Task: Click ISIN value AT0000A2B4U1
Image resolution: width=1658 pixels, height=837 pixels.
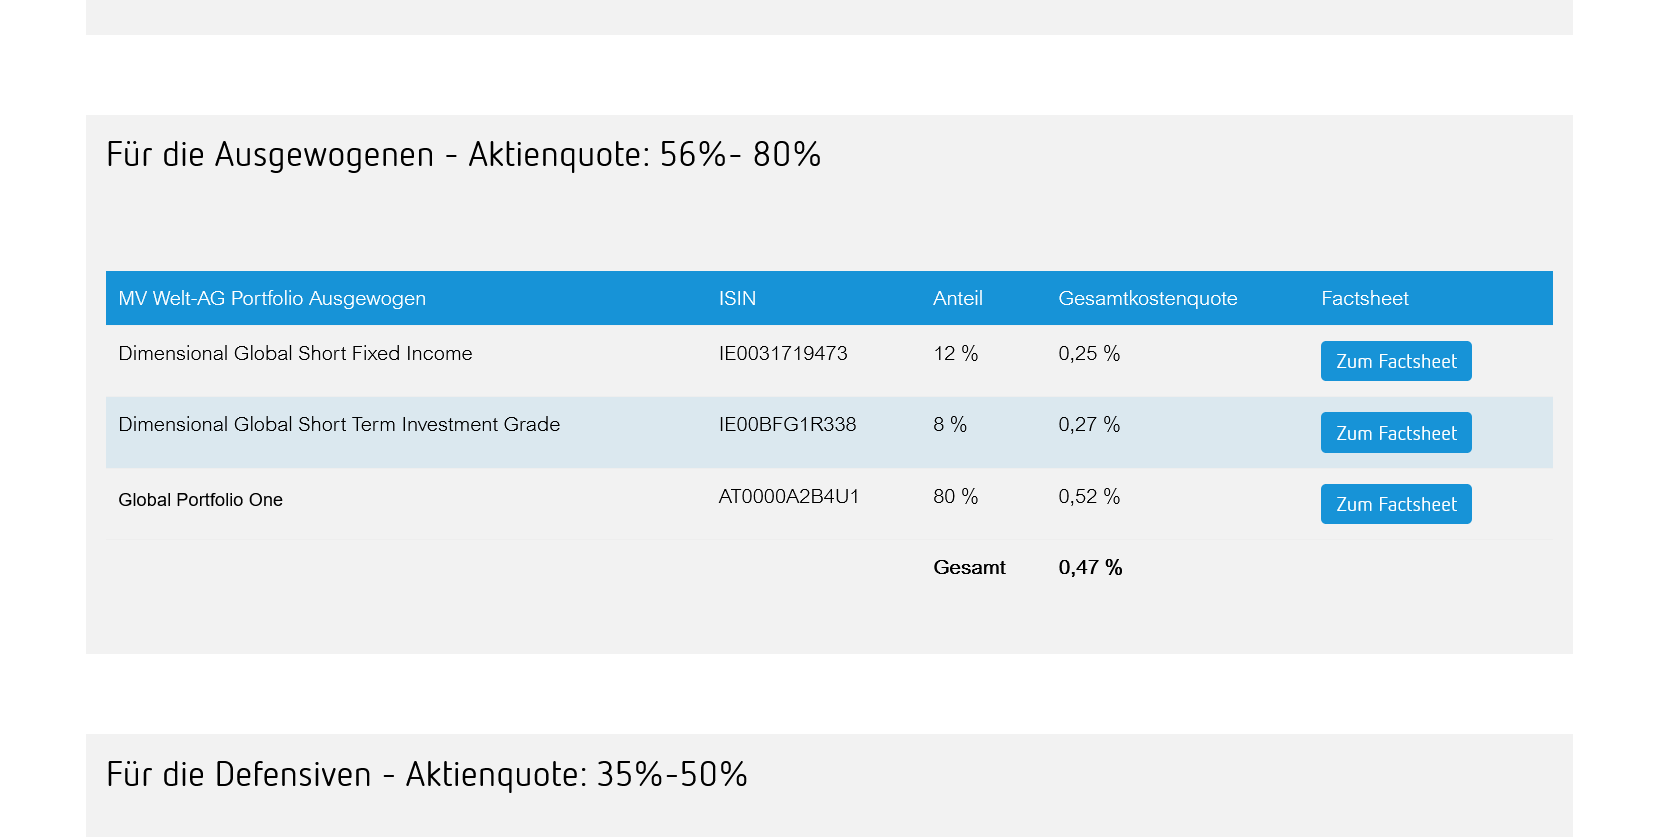Action: (788, 496)
